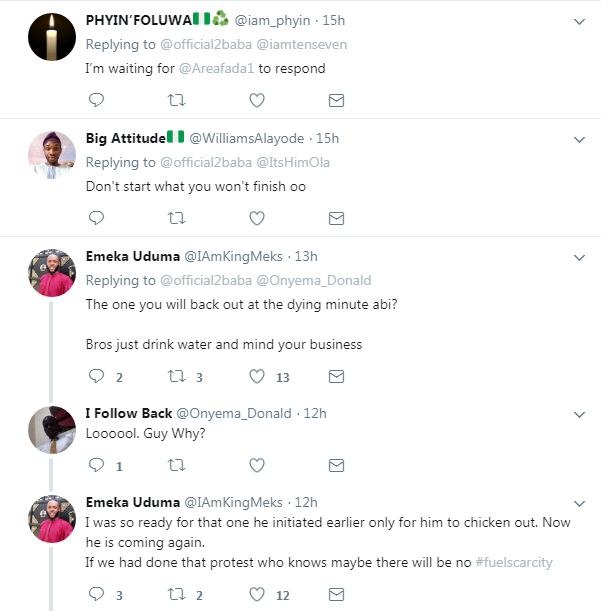Open Big Attitude's profile picture

[52, 155]
